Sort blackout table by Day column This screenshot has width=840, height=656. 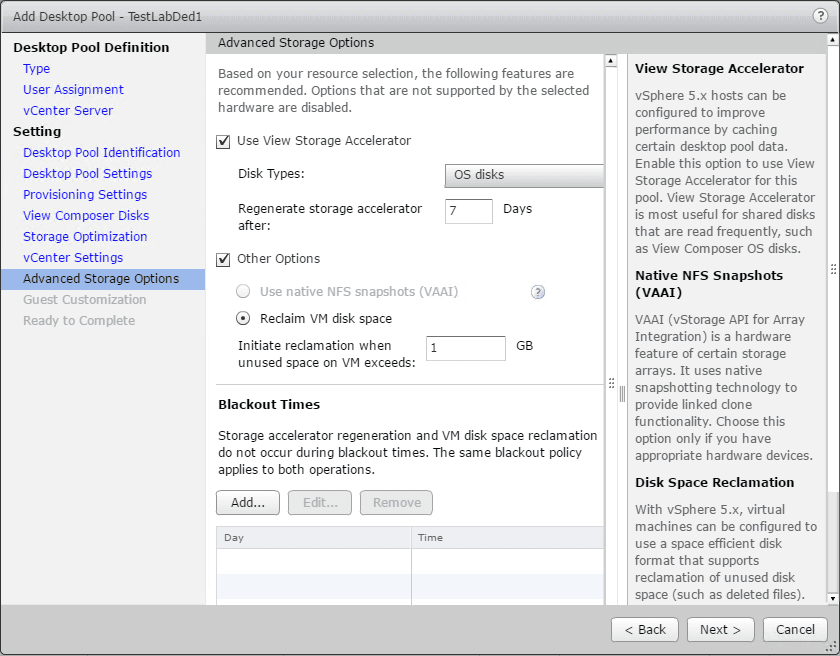point(313,537)
